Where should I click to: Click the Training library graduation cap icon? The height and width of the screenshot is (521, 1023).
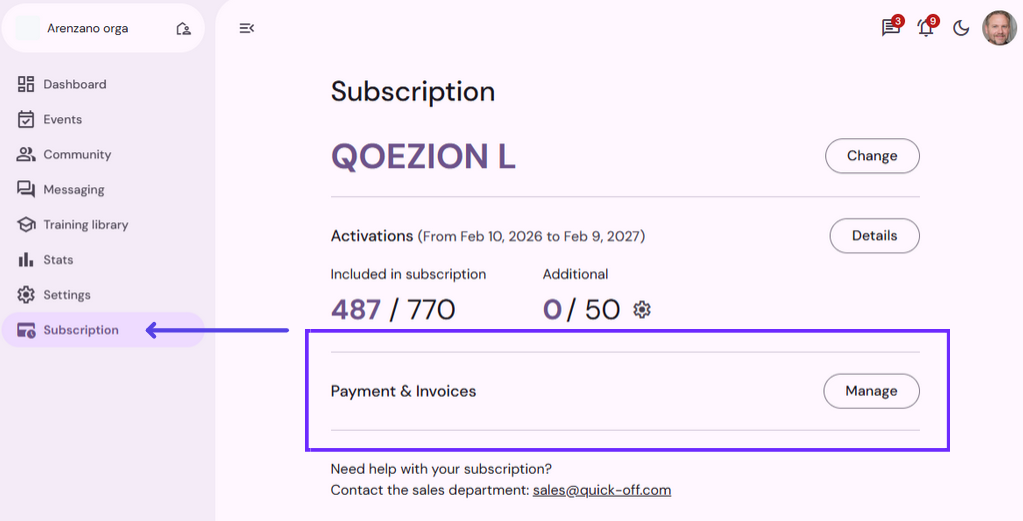[26, 224]
